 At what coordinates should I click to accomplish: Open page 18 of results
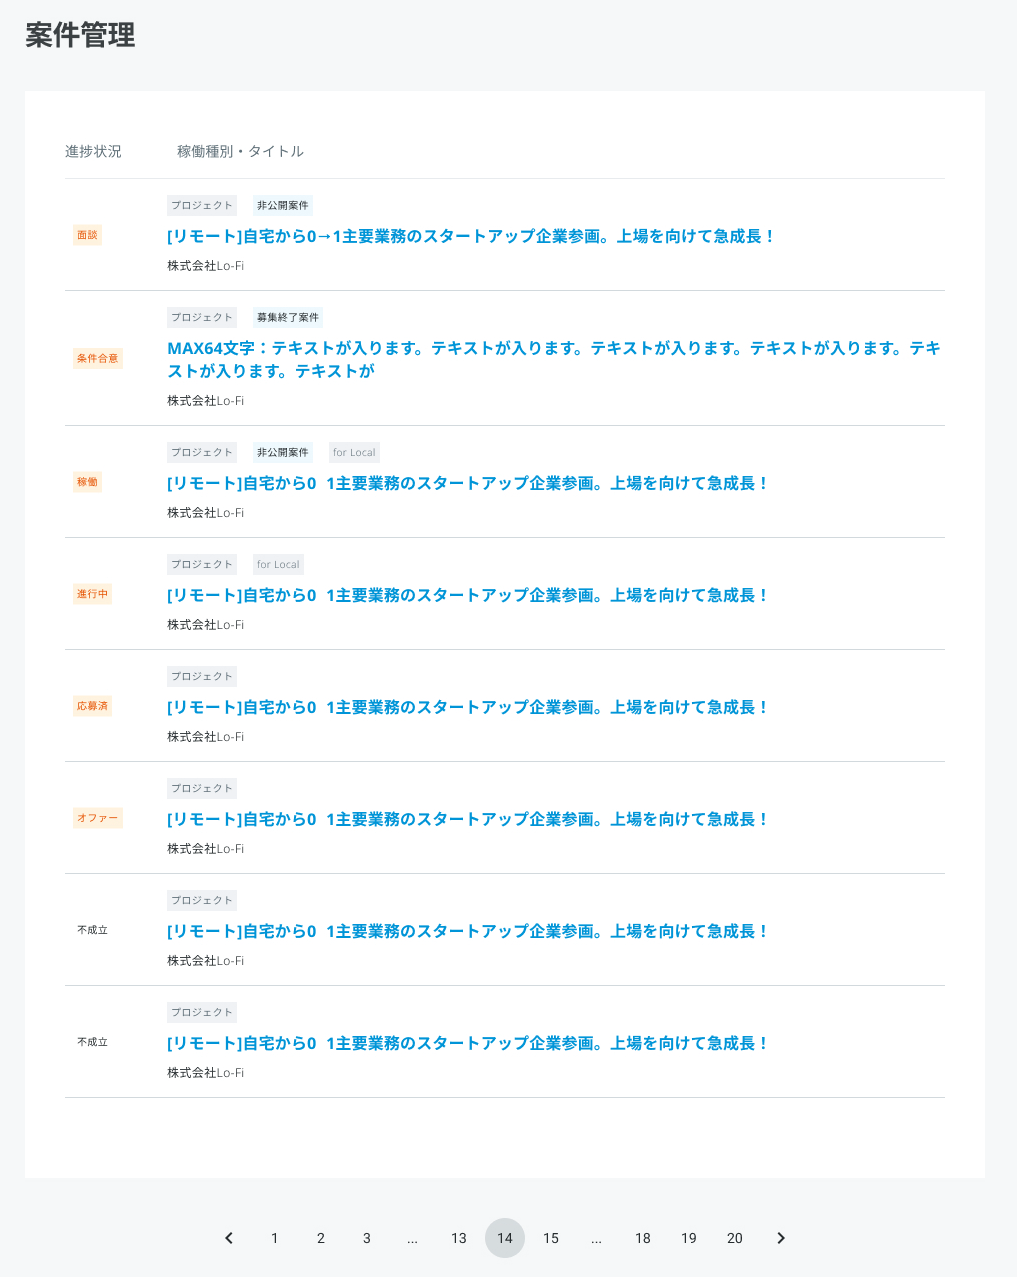coord(643,1238)
